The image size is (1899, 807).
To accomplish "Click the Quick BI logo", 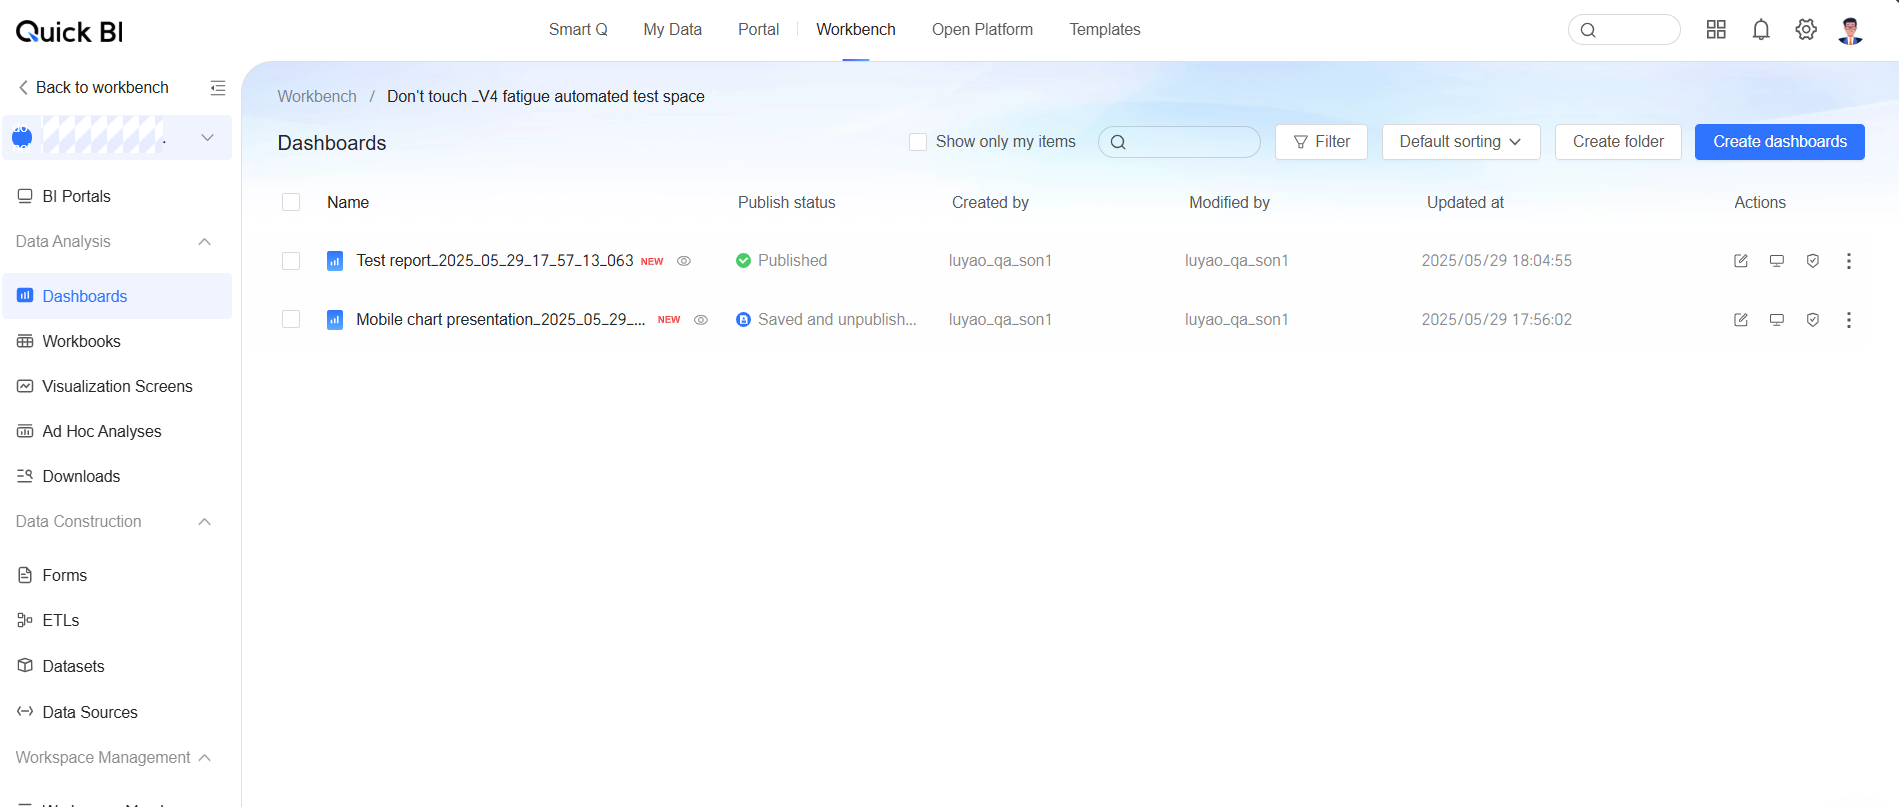I will tap(69, 32).
